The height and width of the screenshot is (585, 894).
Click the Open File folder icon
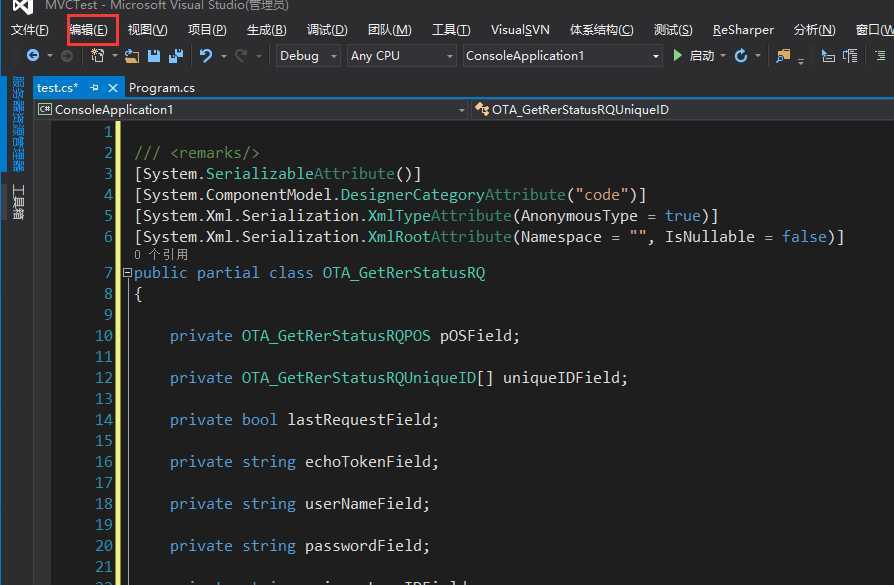click(x=132, y=56)
